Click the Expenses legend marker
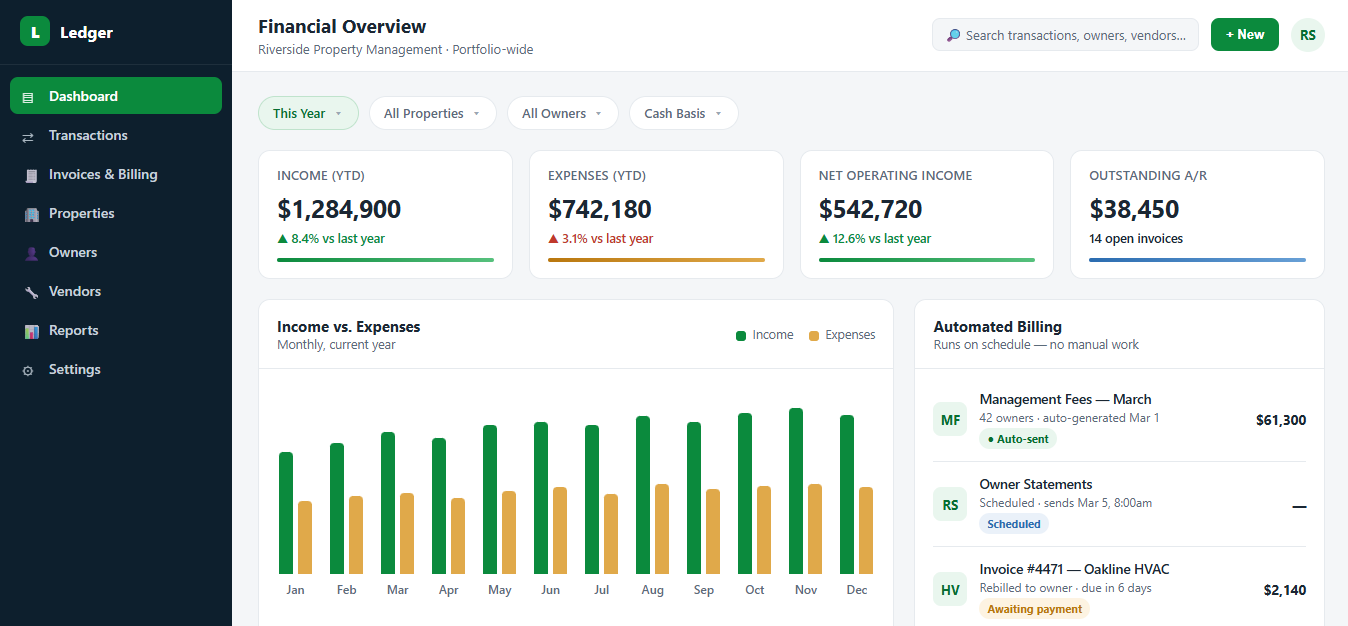1348x626 pixels. (x=814, y=336)
